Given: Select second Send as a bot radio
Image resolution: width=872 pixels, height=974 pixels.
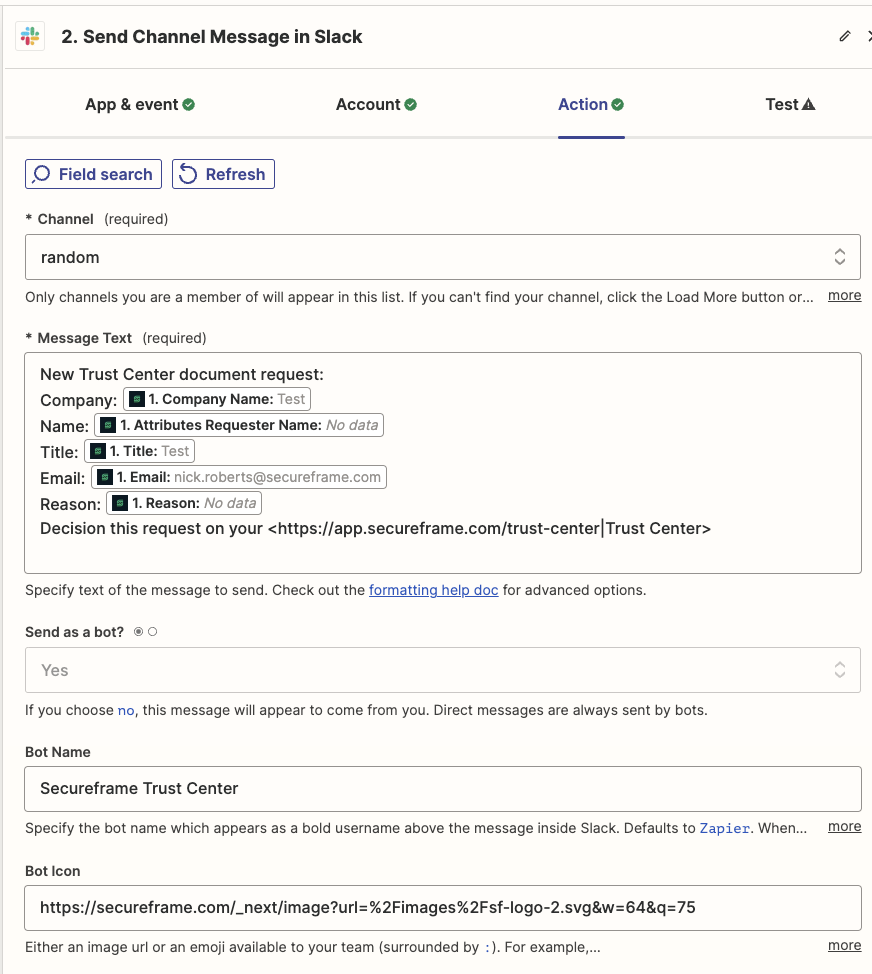Looking at the screenshot, I should 153,632.
